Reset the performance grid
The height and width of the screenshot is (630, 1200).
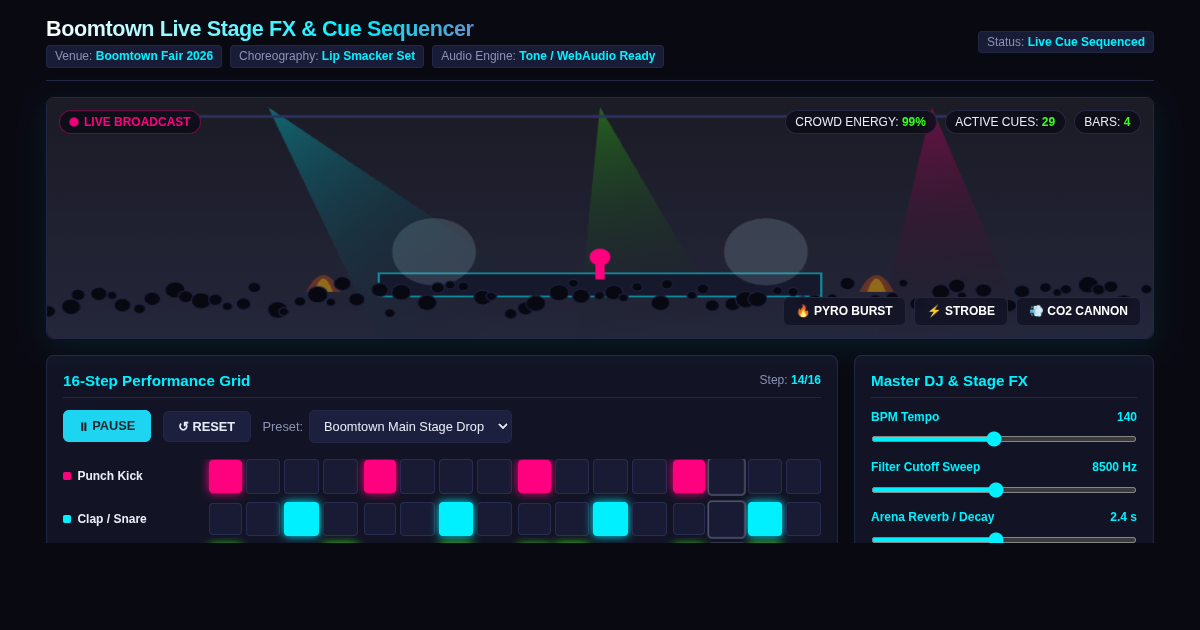click(206, 426)
